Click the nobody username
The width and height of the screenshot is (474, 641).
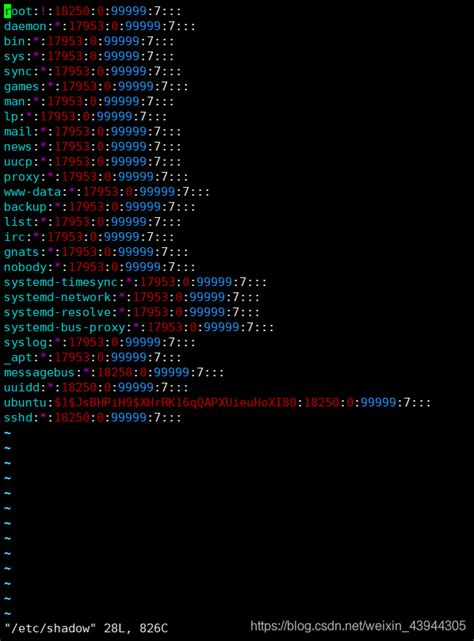pyautogui.click(x=25, y=267)
